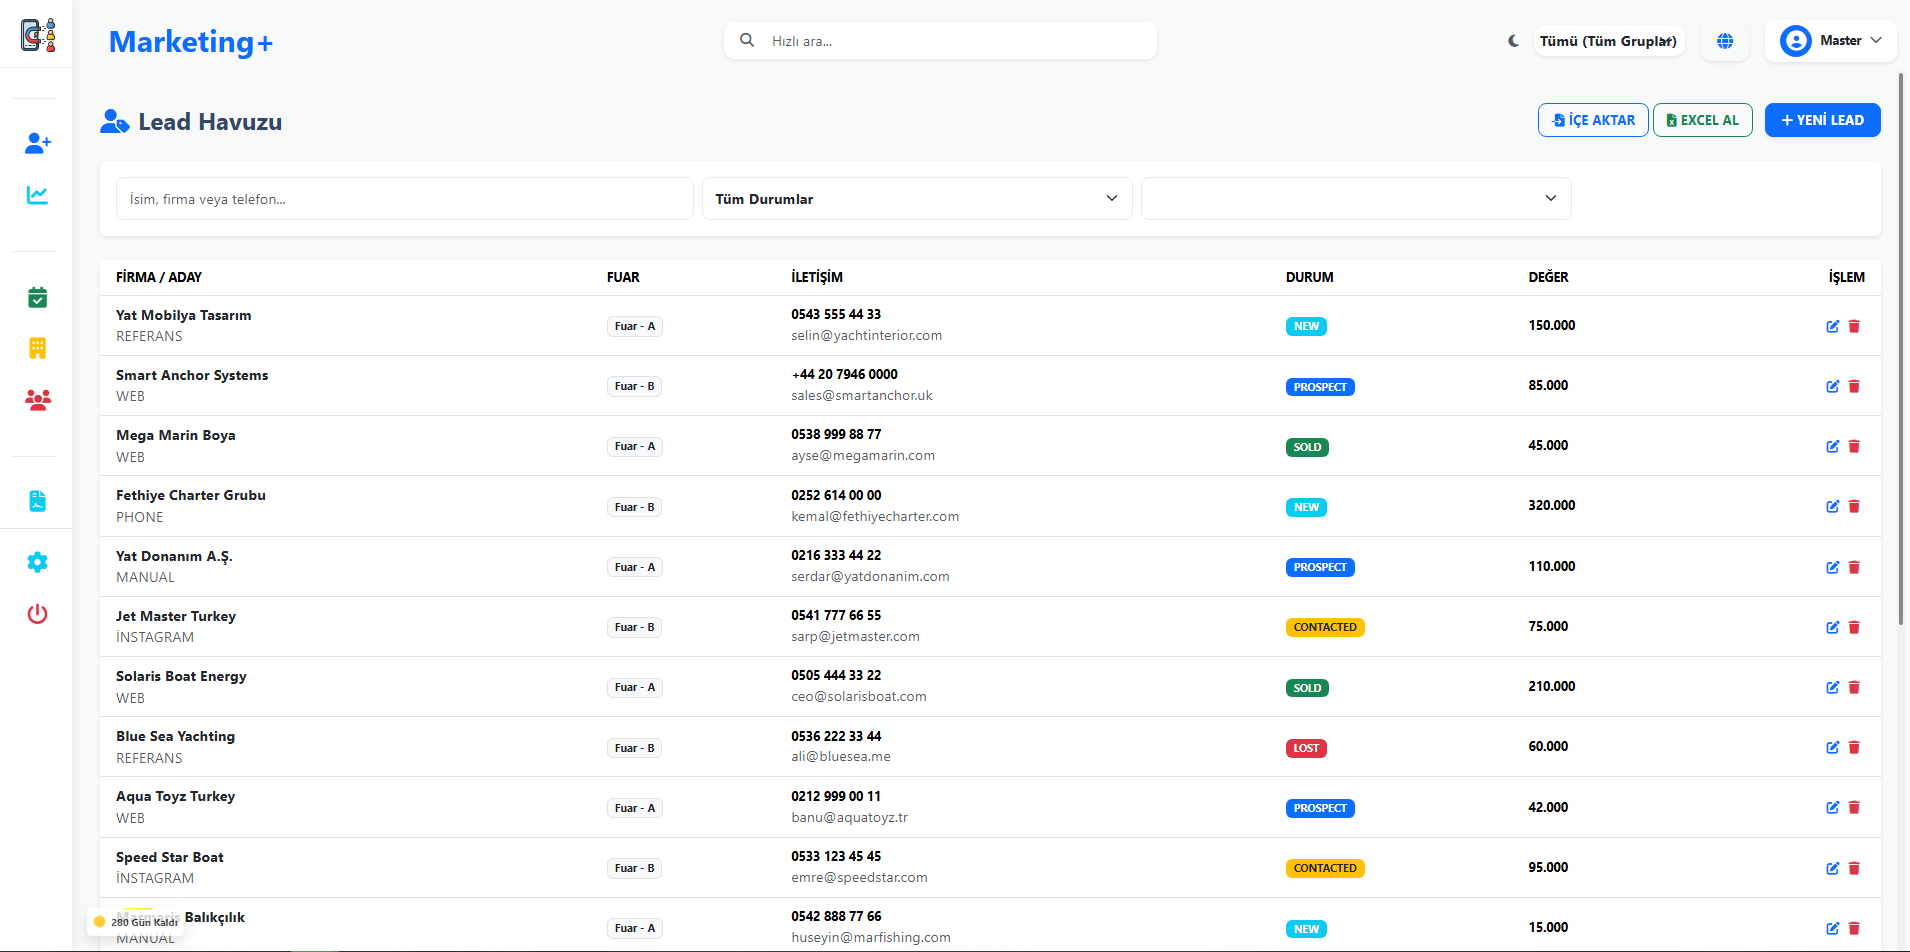This screenshot has height=952, width=1910.
Task: Delete the Mega Marin Boya lead
Action: coord(1855,446)
